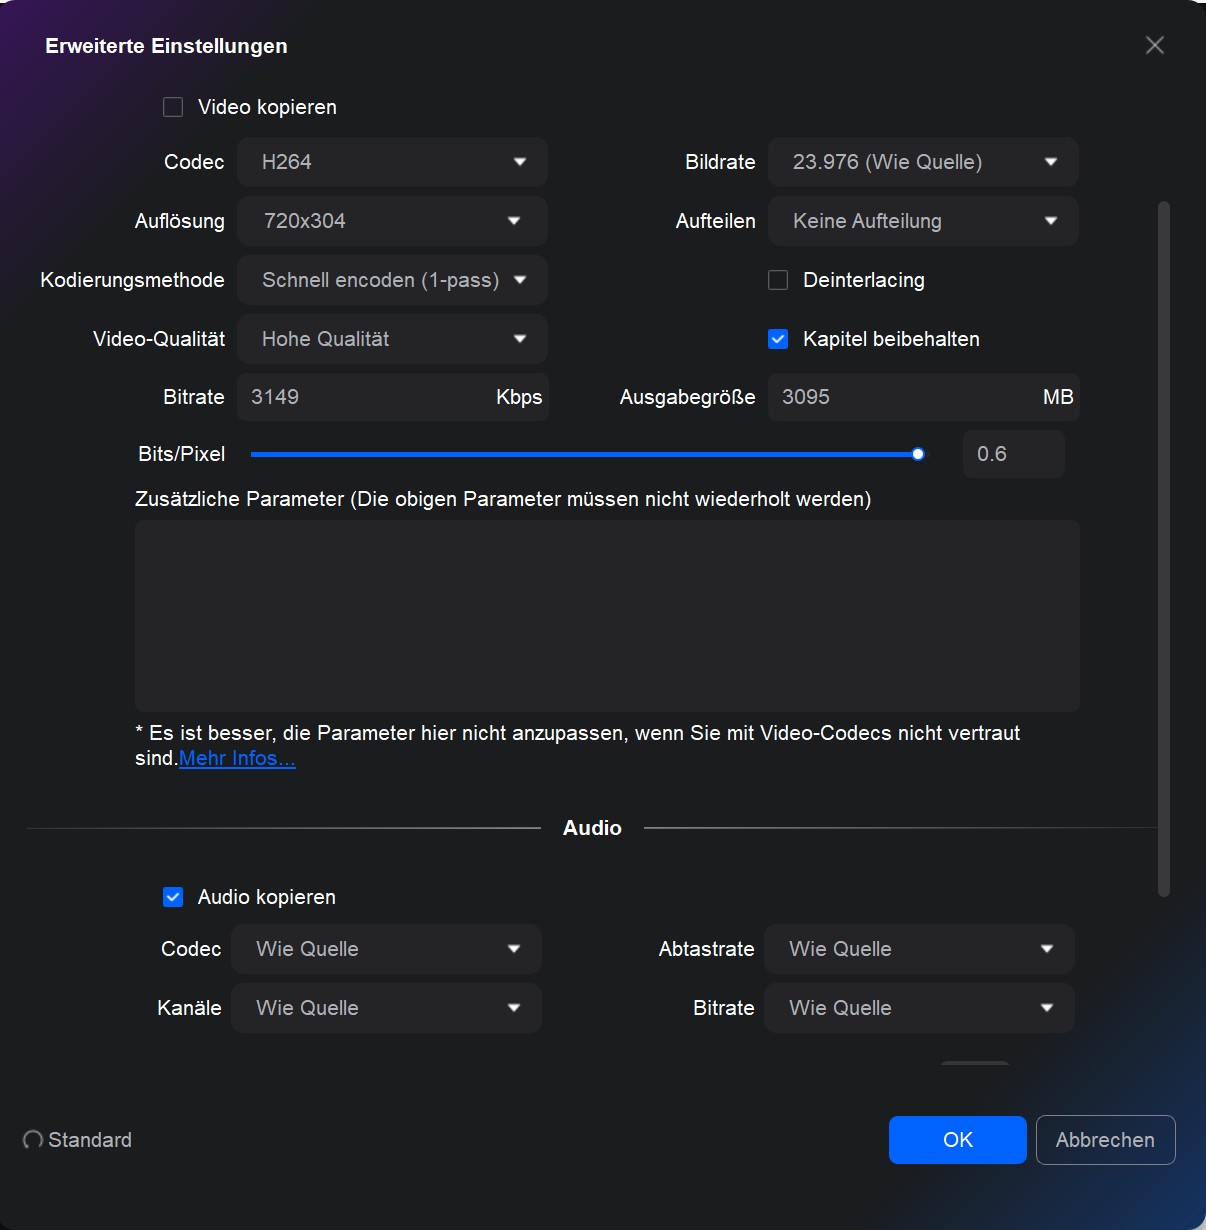This screenshot has width=1206, height=1230.
Task: Open the video Codec H264 dropdown
Action: click(392, 162)
